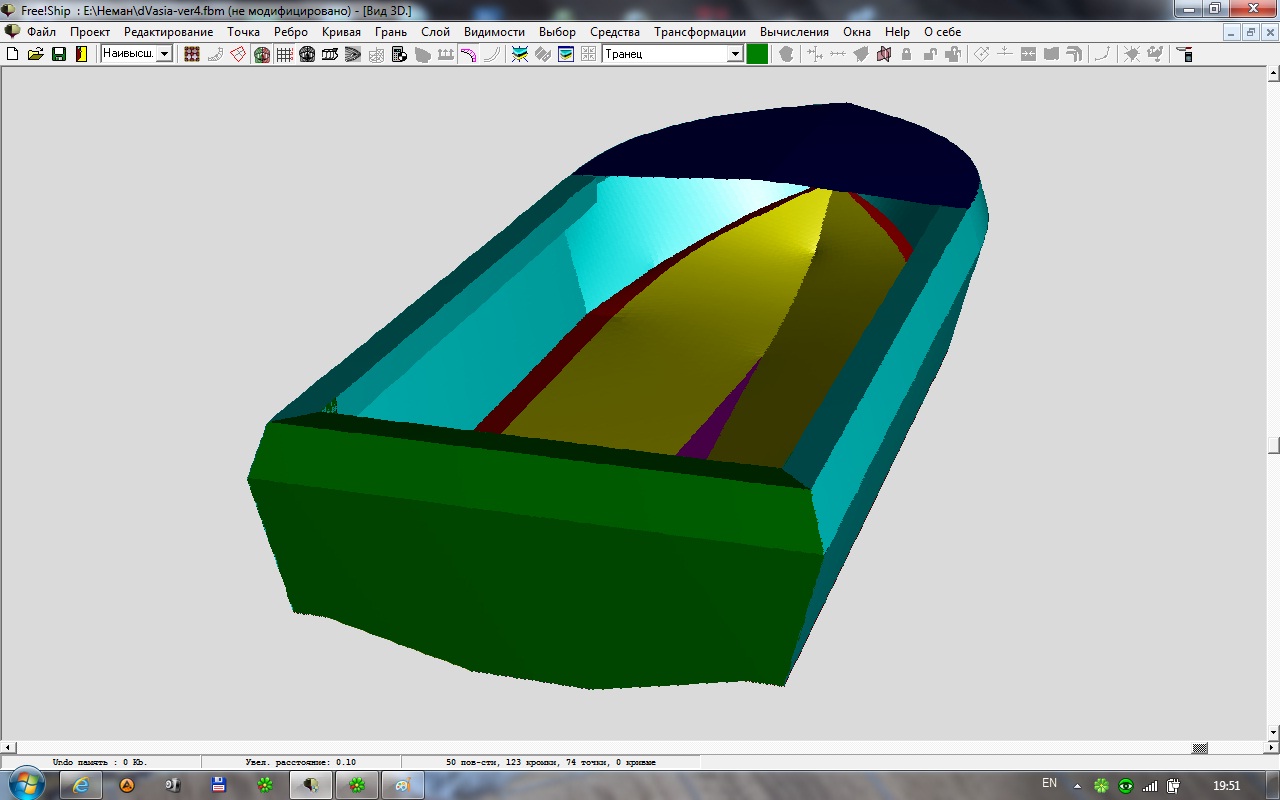Click the paint roller icon in toolbar
The width and height of the screenshot is (1280, 800).
point(1184,54)
